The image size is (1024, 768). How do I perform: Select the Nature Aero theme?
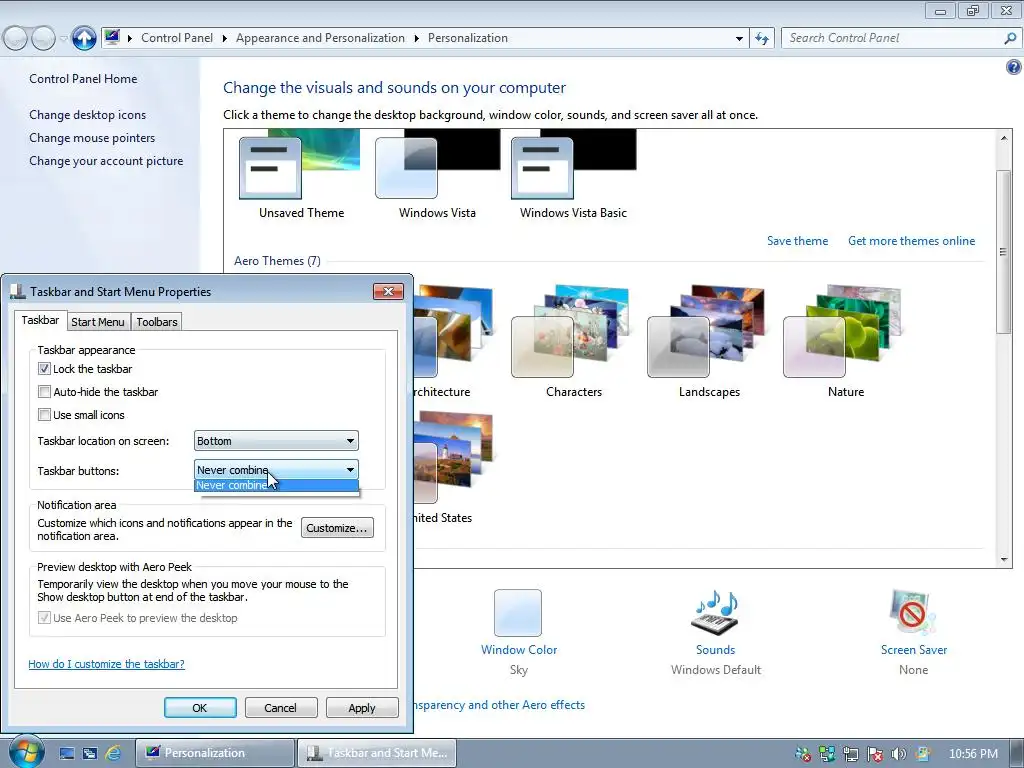[x=846, y=341]
